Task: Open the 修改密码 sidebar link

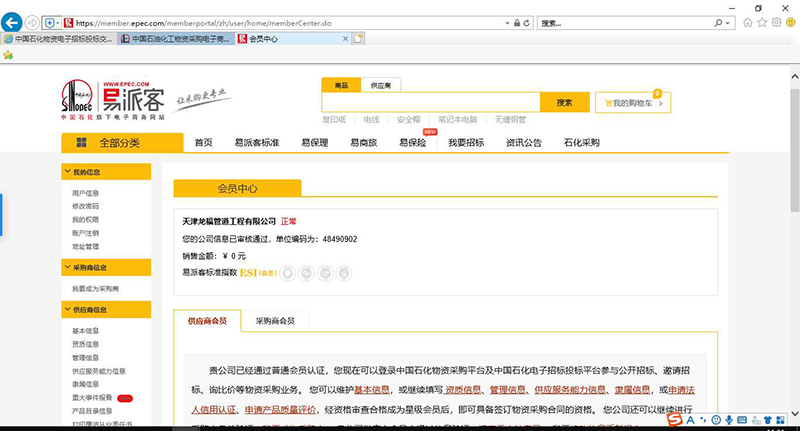Action: 86,207
